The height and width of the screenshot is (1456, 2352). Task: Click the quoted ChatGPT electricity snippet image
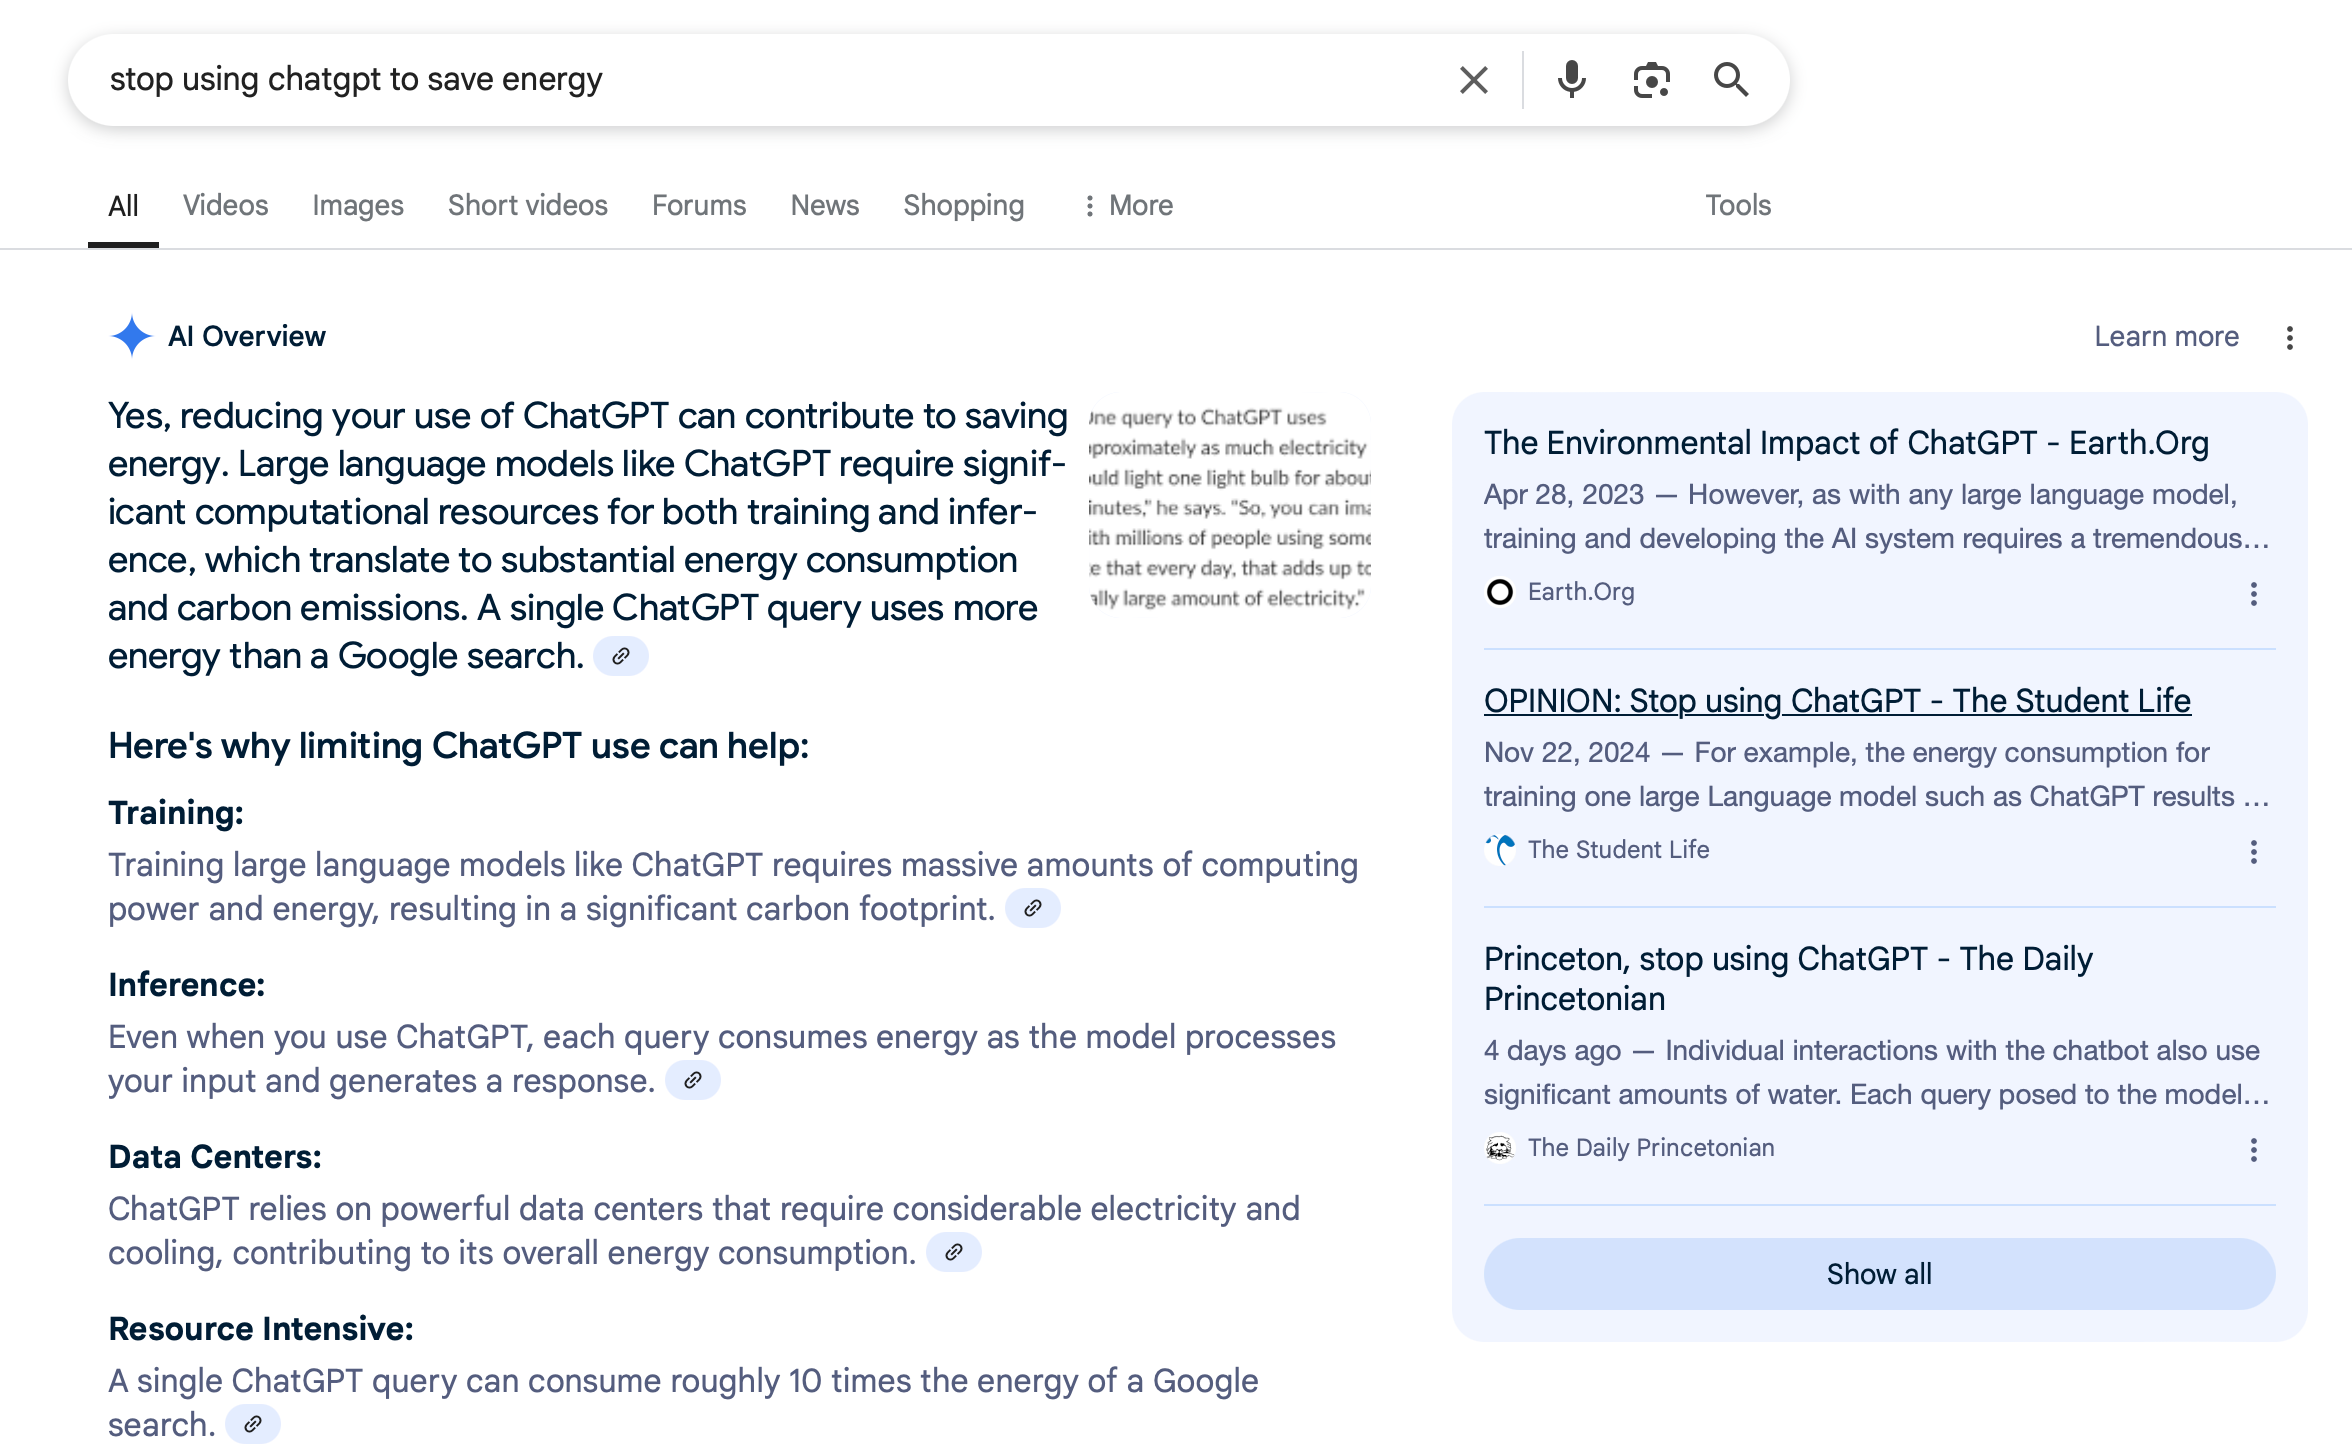click(x=1230, y=505)
